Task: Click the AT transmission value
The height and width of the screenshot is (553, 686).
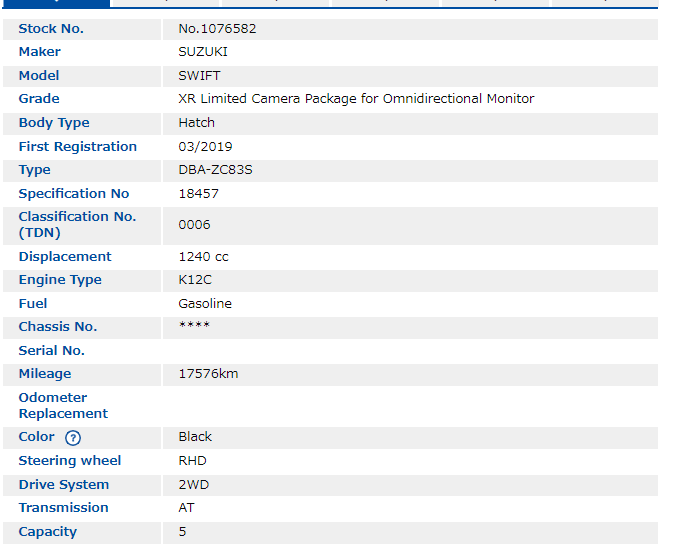Action: click(186, 508)
